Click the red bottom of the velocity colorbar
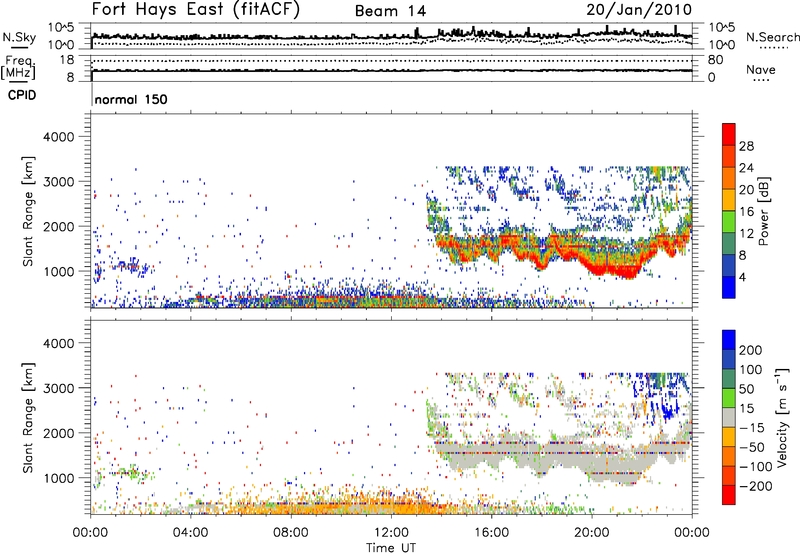Image resolution: width=800 pixels, height=554 pixels. click(x=729, y=495)
